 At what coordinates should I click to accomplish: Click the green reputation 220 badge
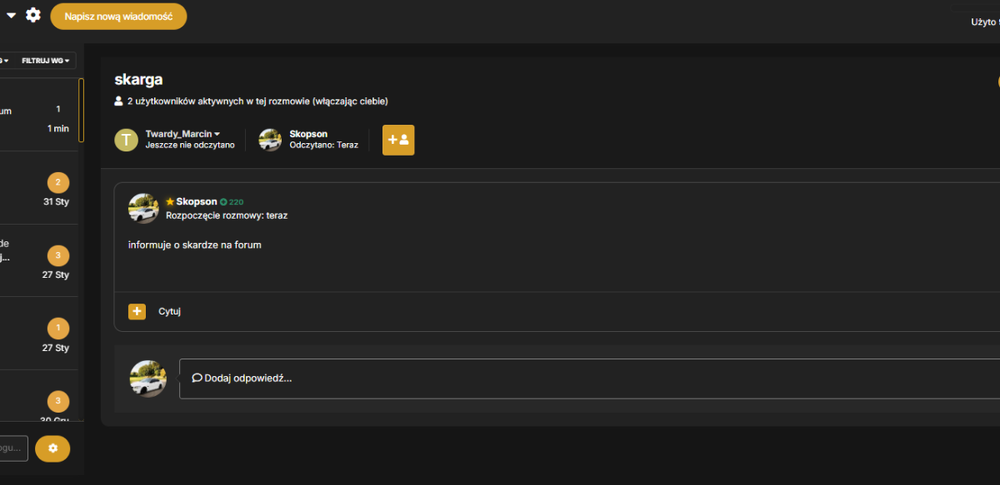pos(232,202)
